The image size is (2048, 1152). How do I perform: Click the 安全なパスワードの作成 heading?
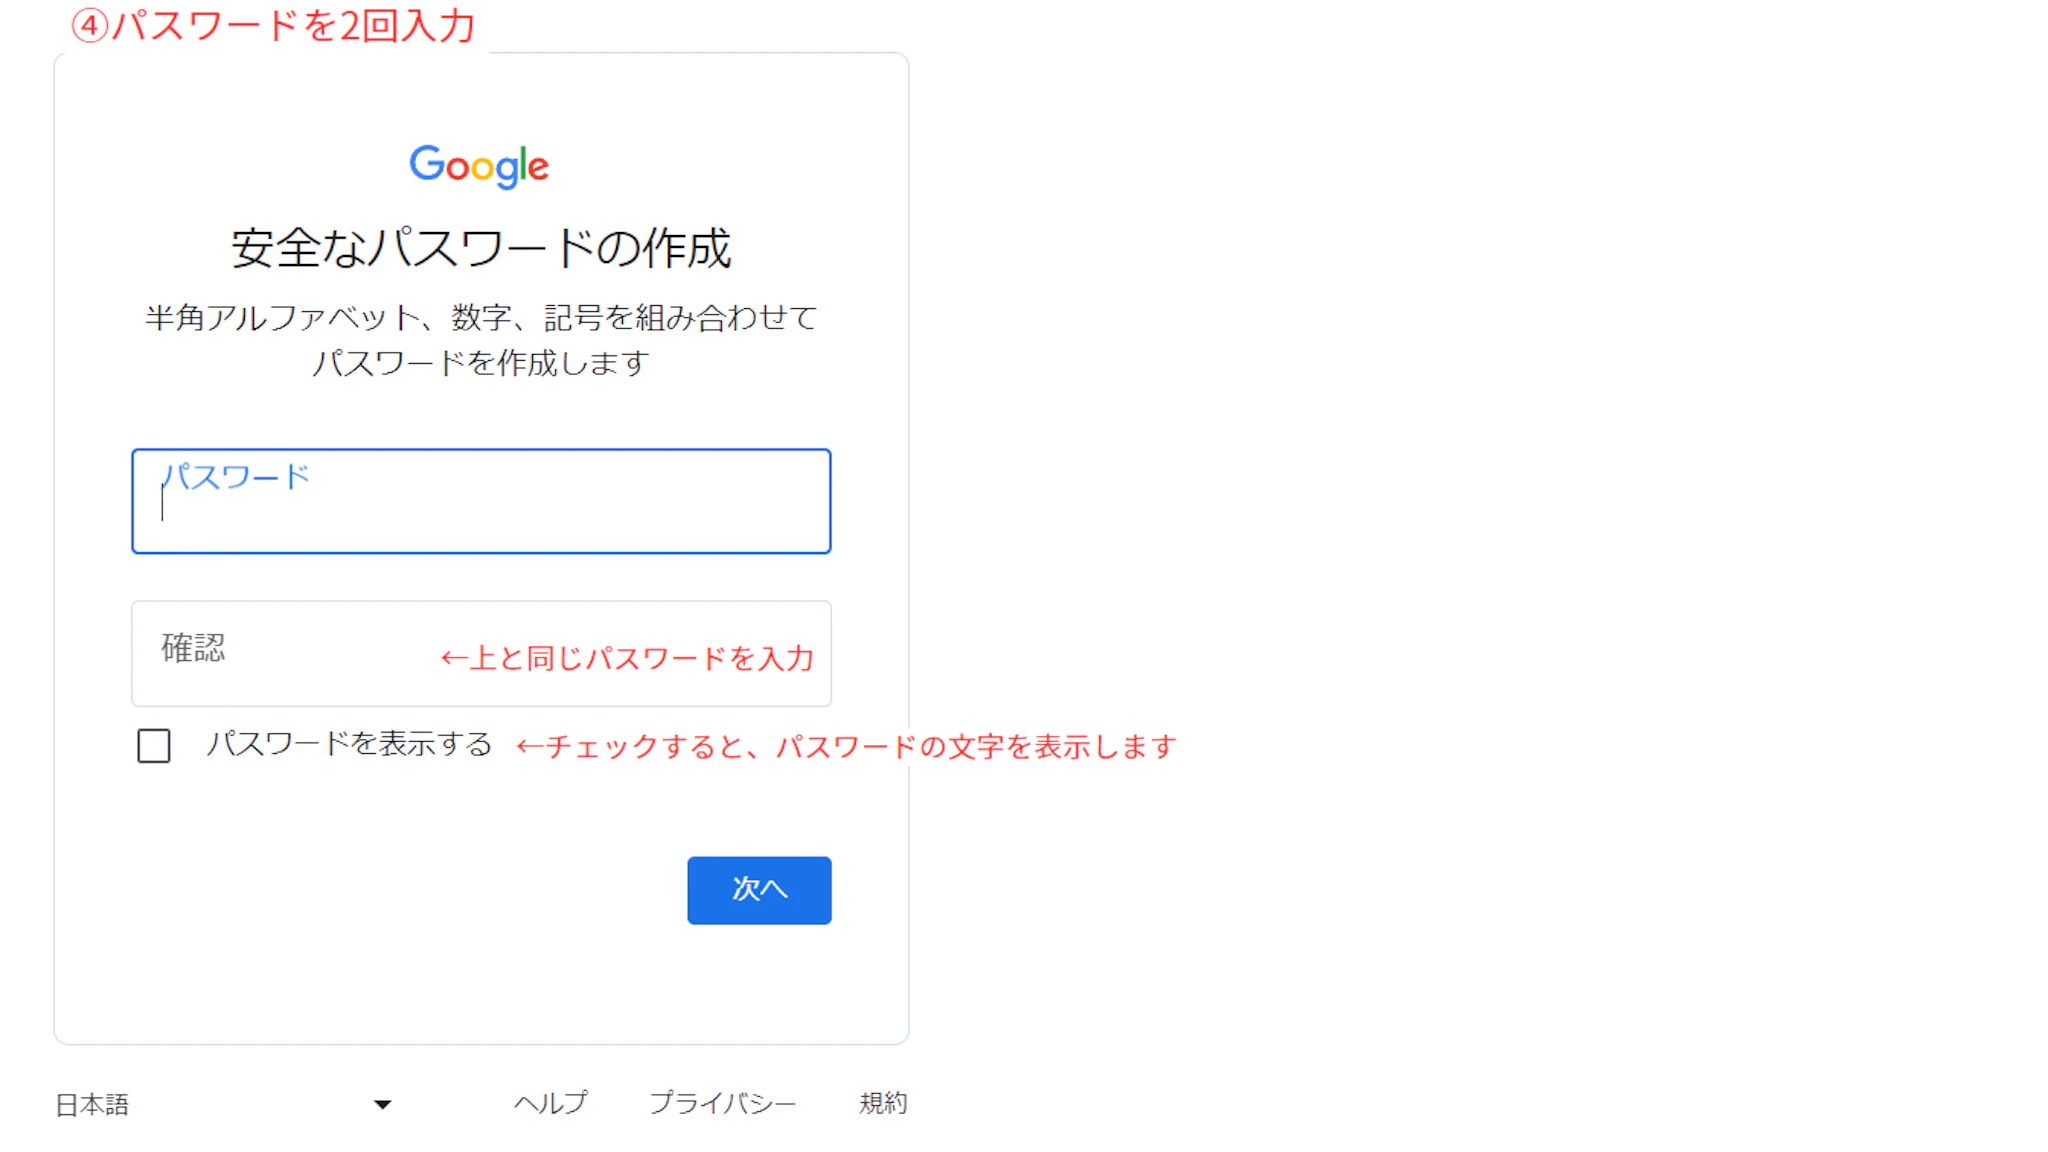[481, 248]
